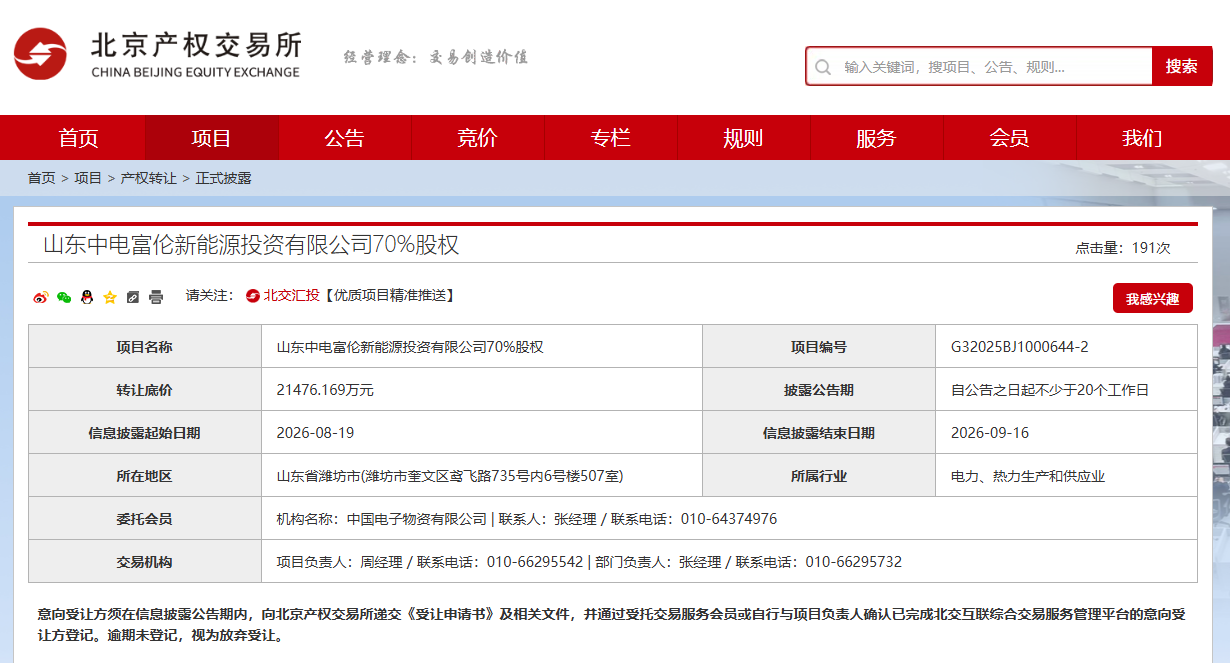
Task: Click the 所属行业 header cell
Action: (x=819, y=476)
